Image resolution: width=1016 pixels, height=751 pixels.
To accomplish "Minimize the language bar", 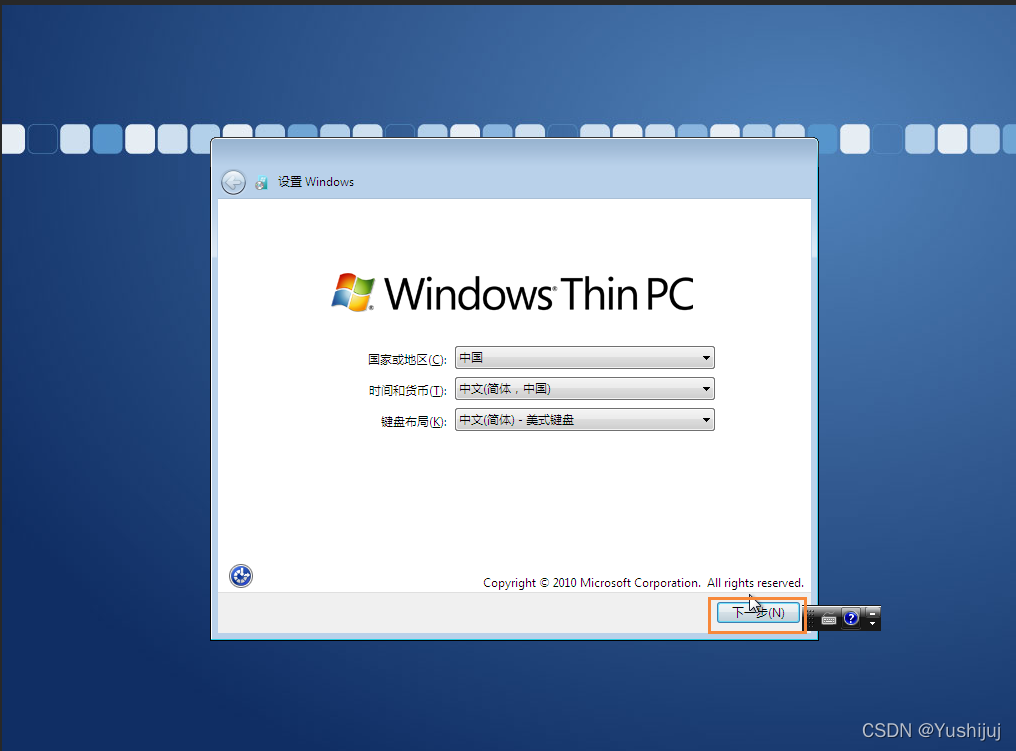I will tap(872, 612).
